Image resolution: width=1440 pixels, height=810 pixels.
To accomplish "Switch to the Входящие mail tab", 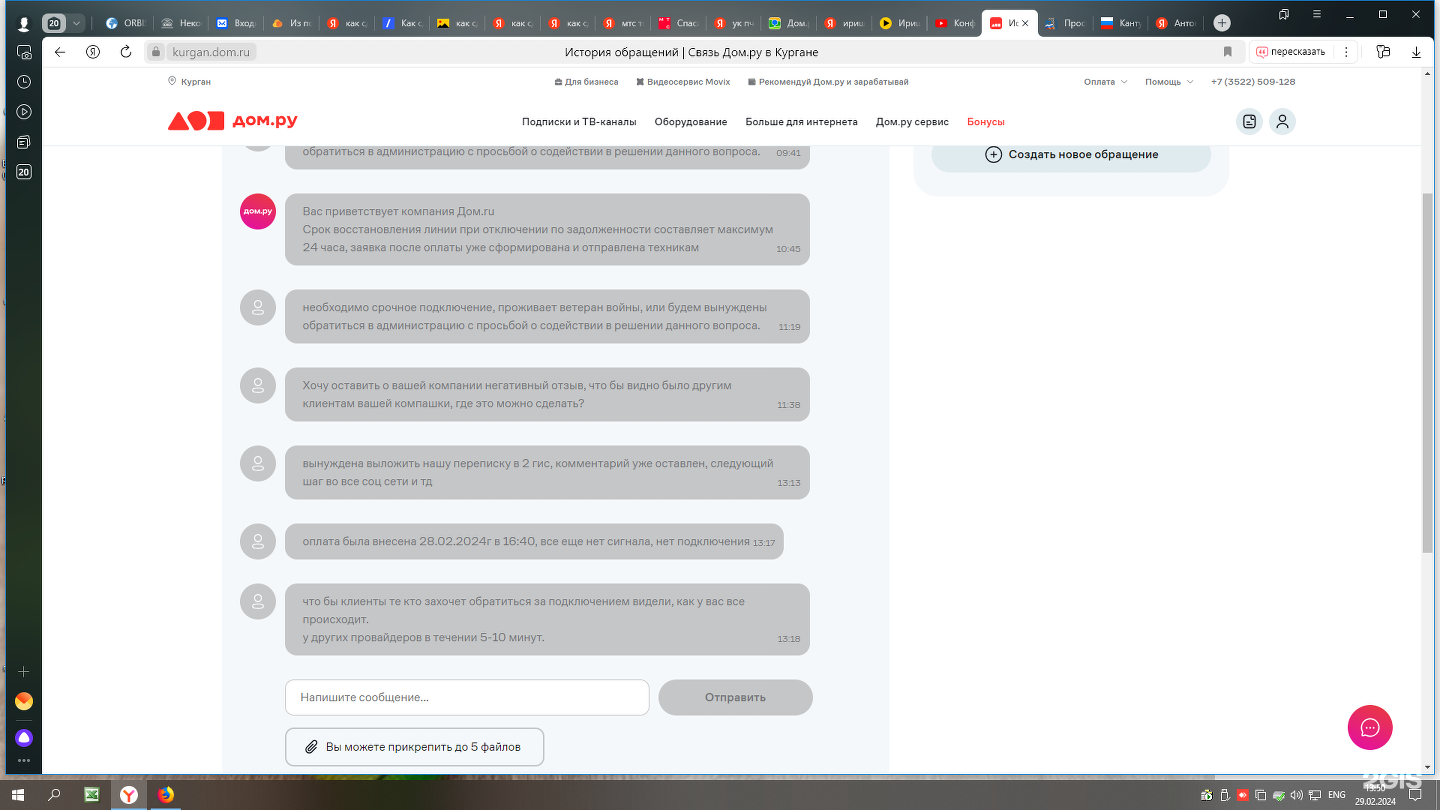I will click(x=235, y=23).
